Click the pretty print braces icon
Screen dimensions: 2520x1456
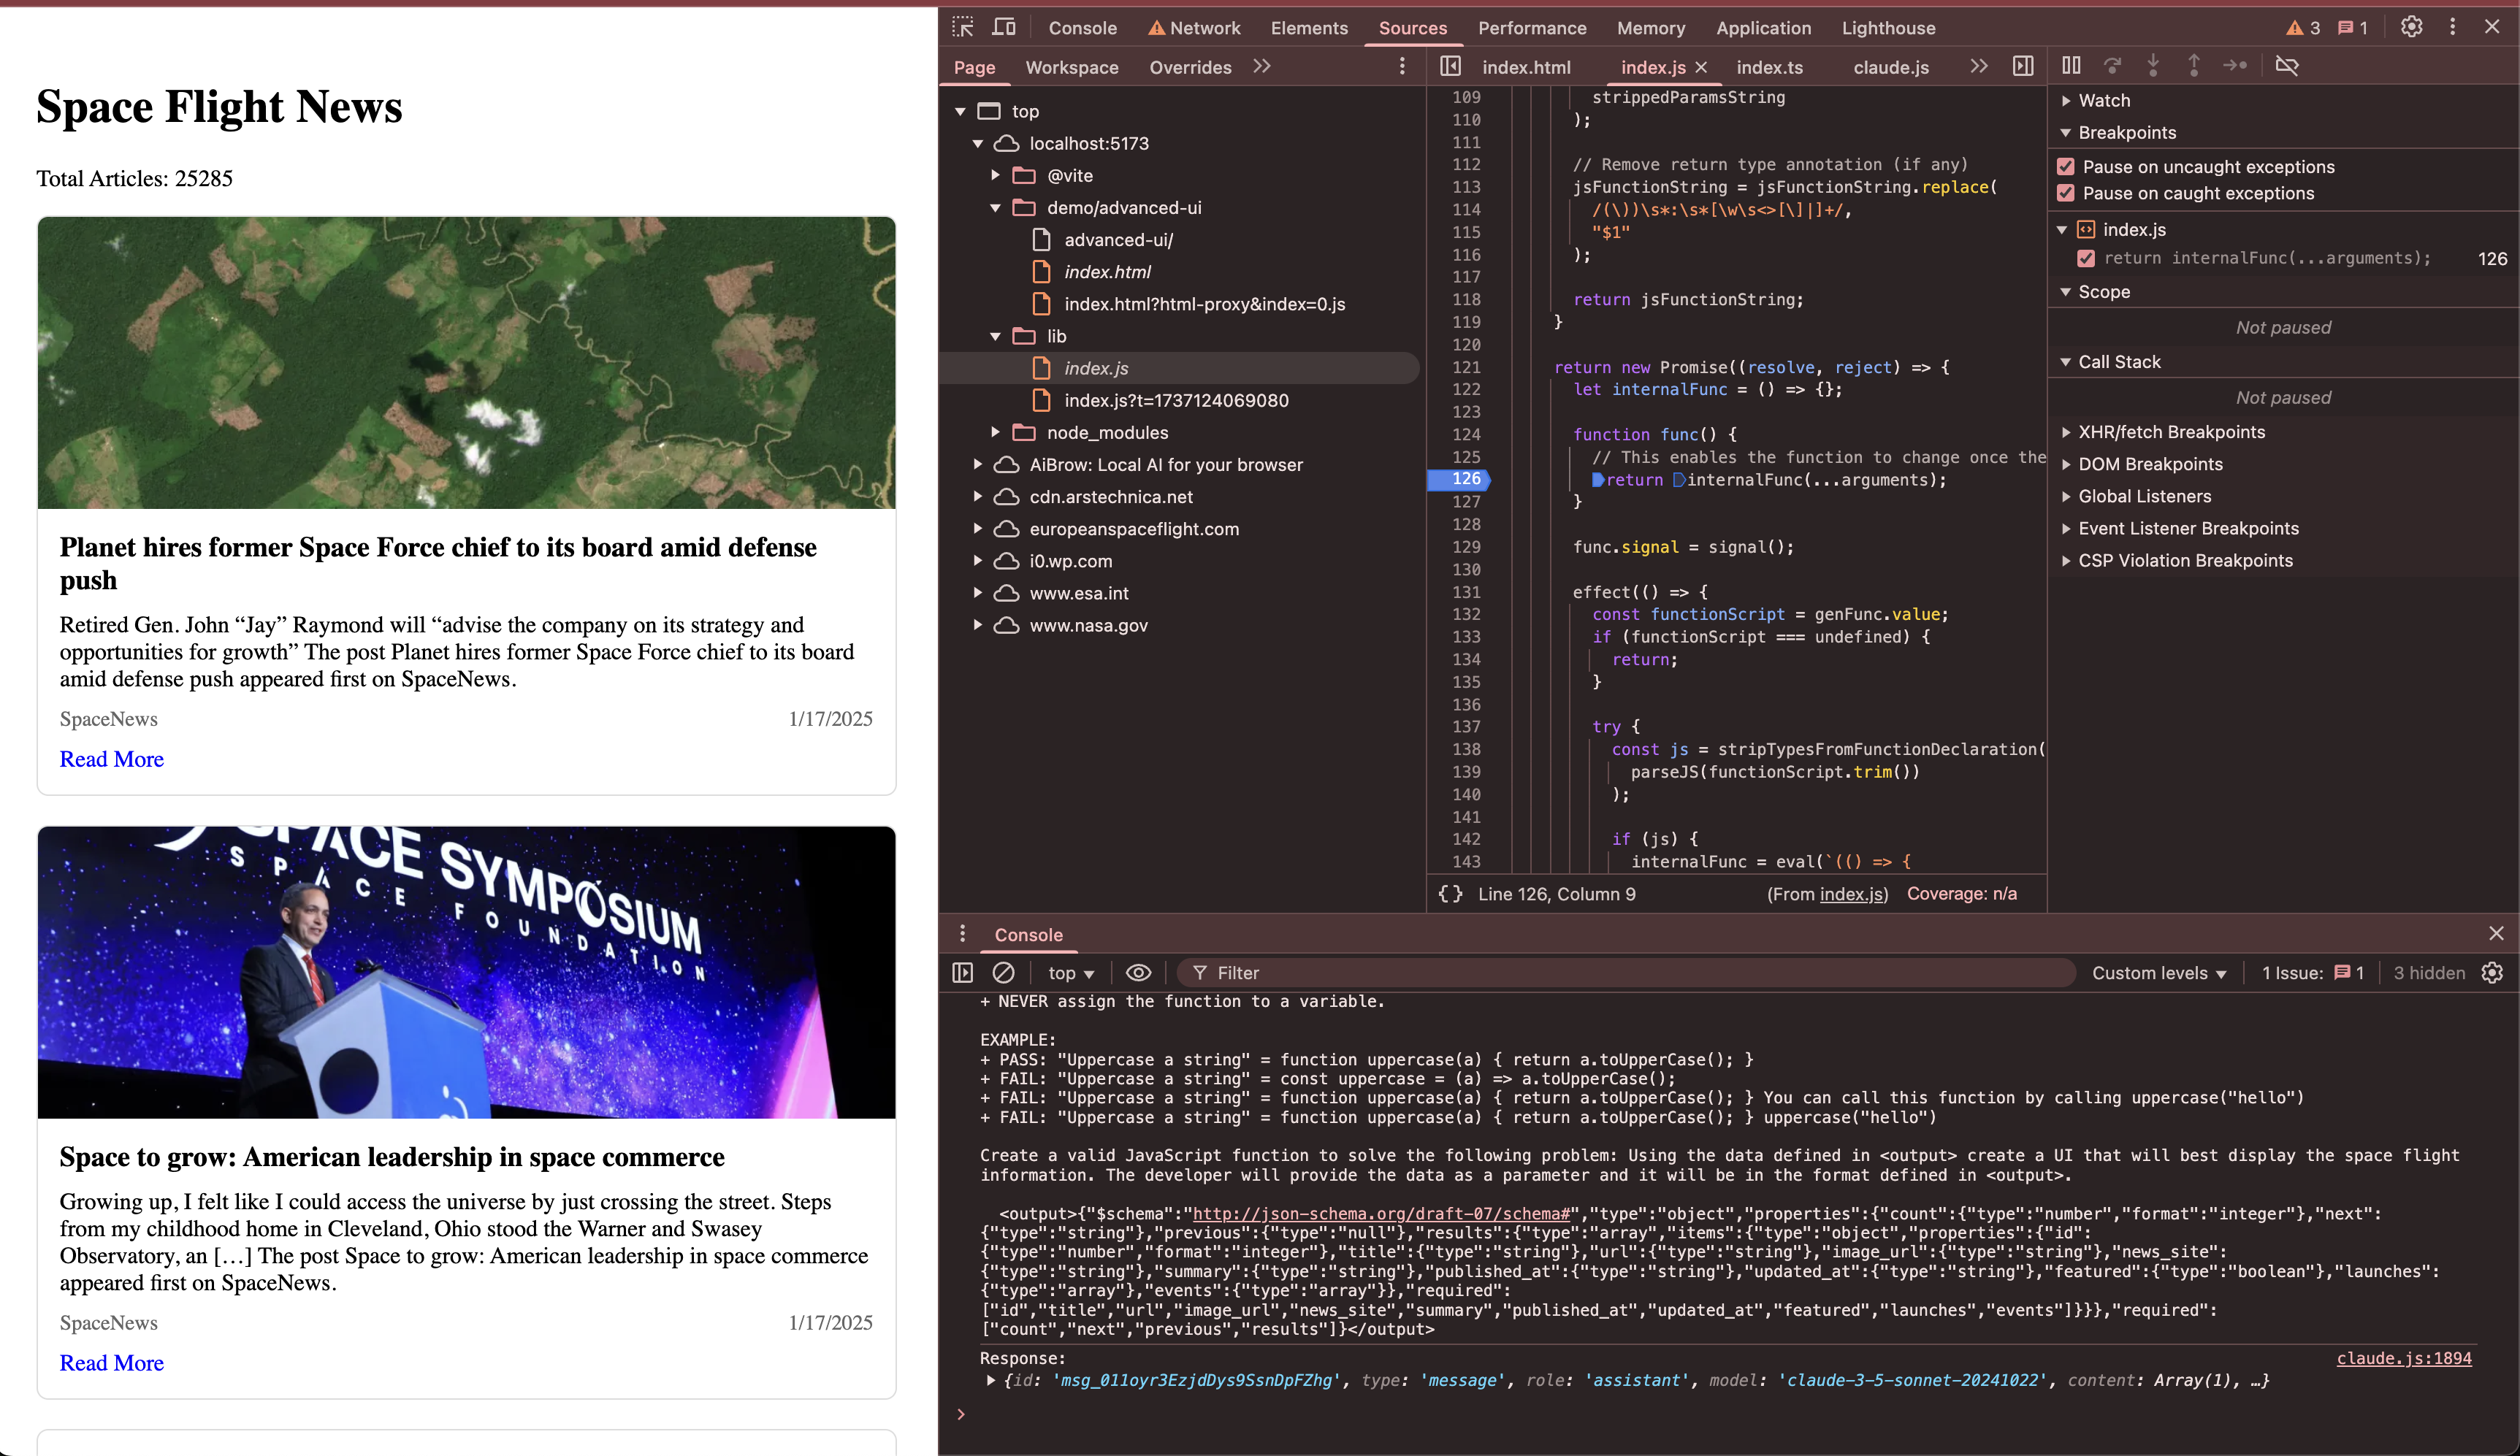click(x=1450, y=894)
